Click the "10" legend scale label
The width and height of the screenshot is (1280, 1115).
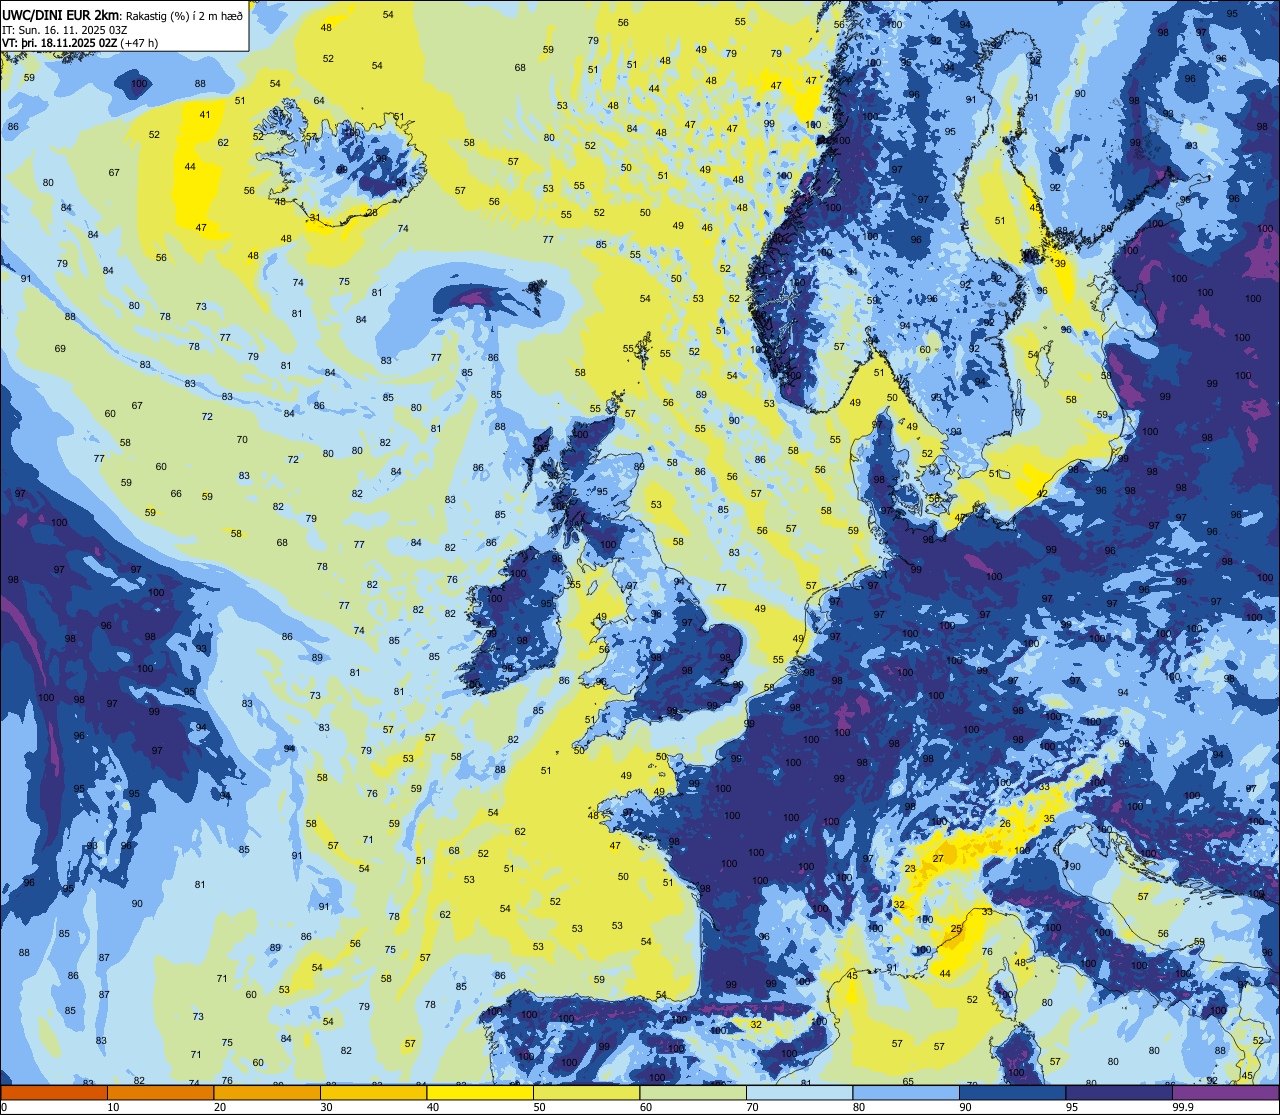tap(114, 1107)
